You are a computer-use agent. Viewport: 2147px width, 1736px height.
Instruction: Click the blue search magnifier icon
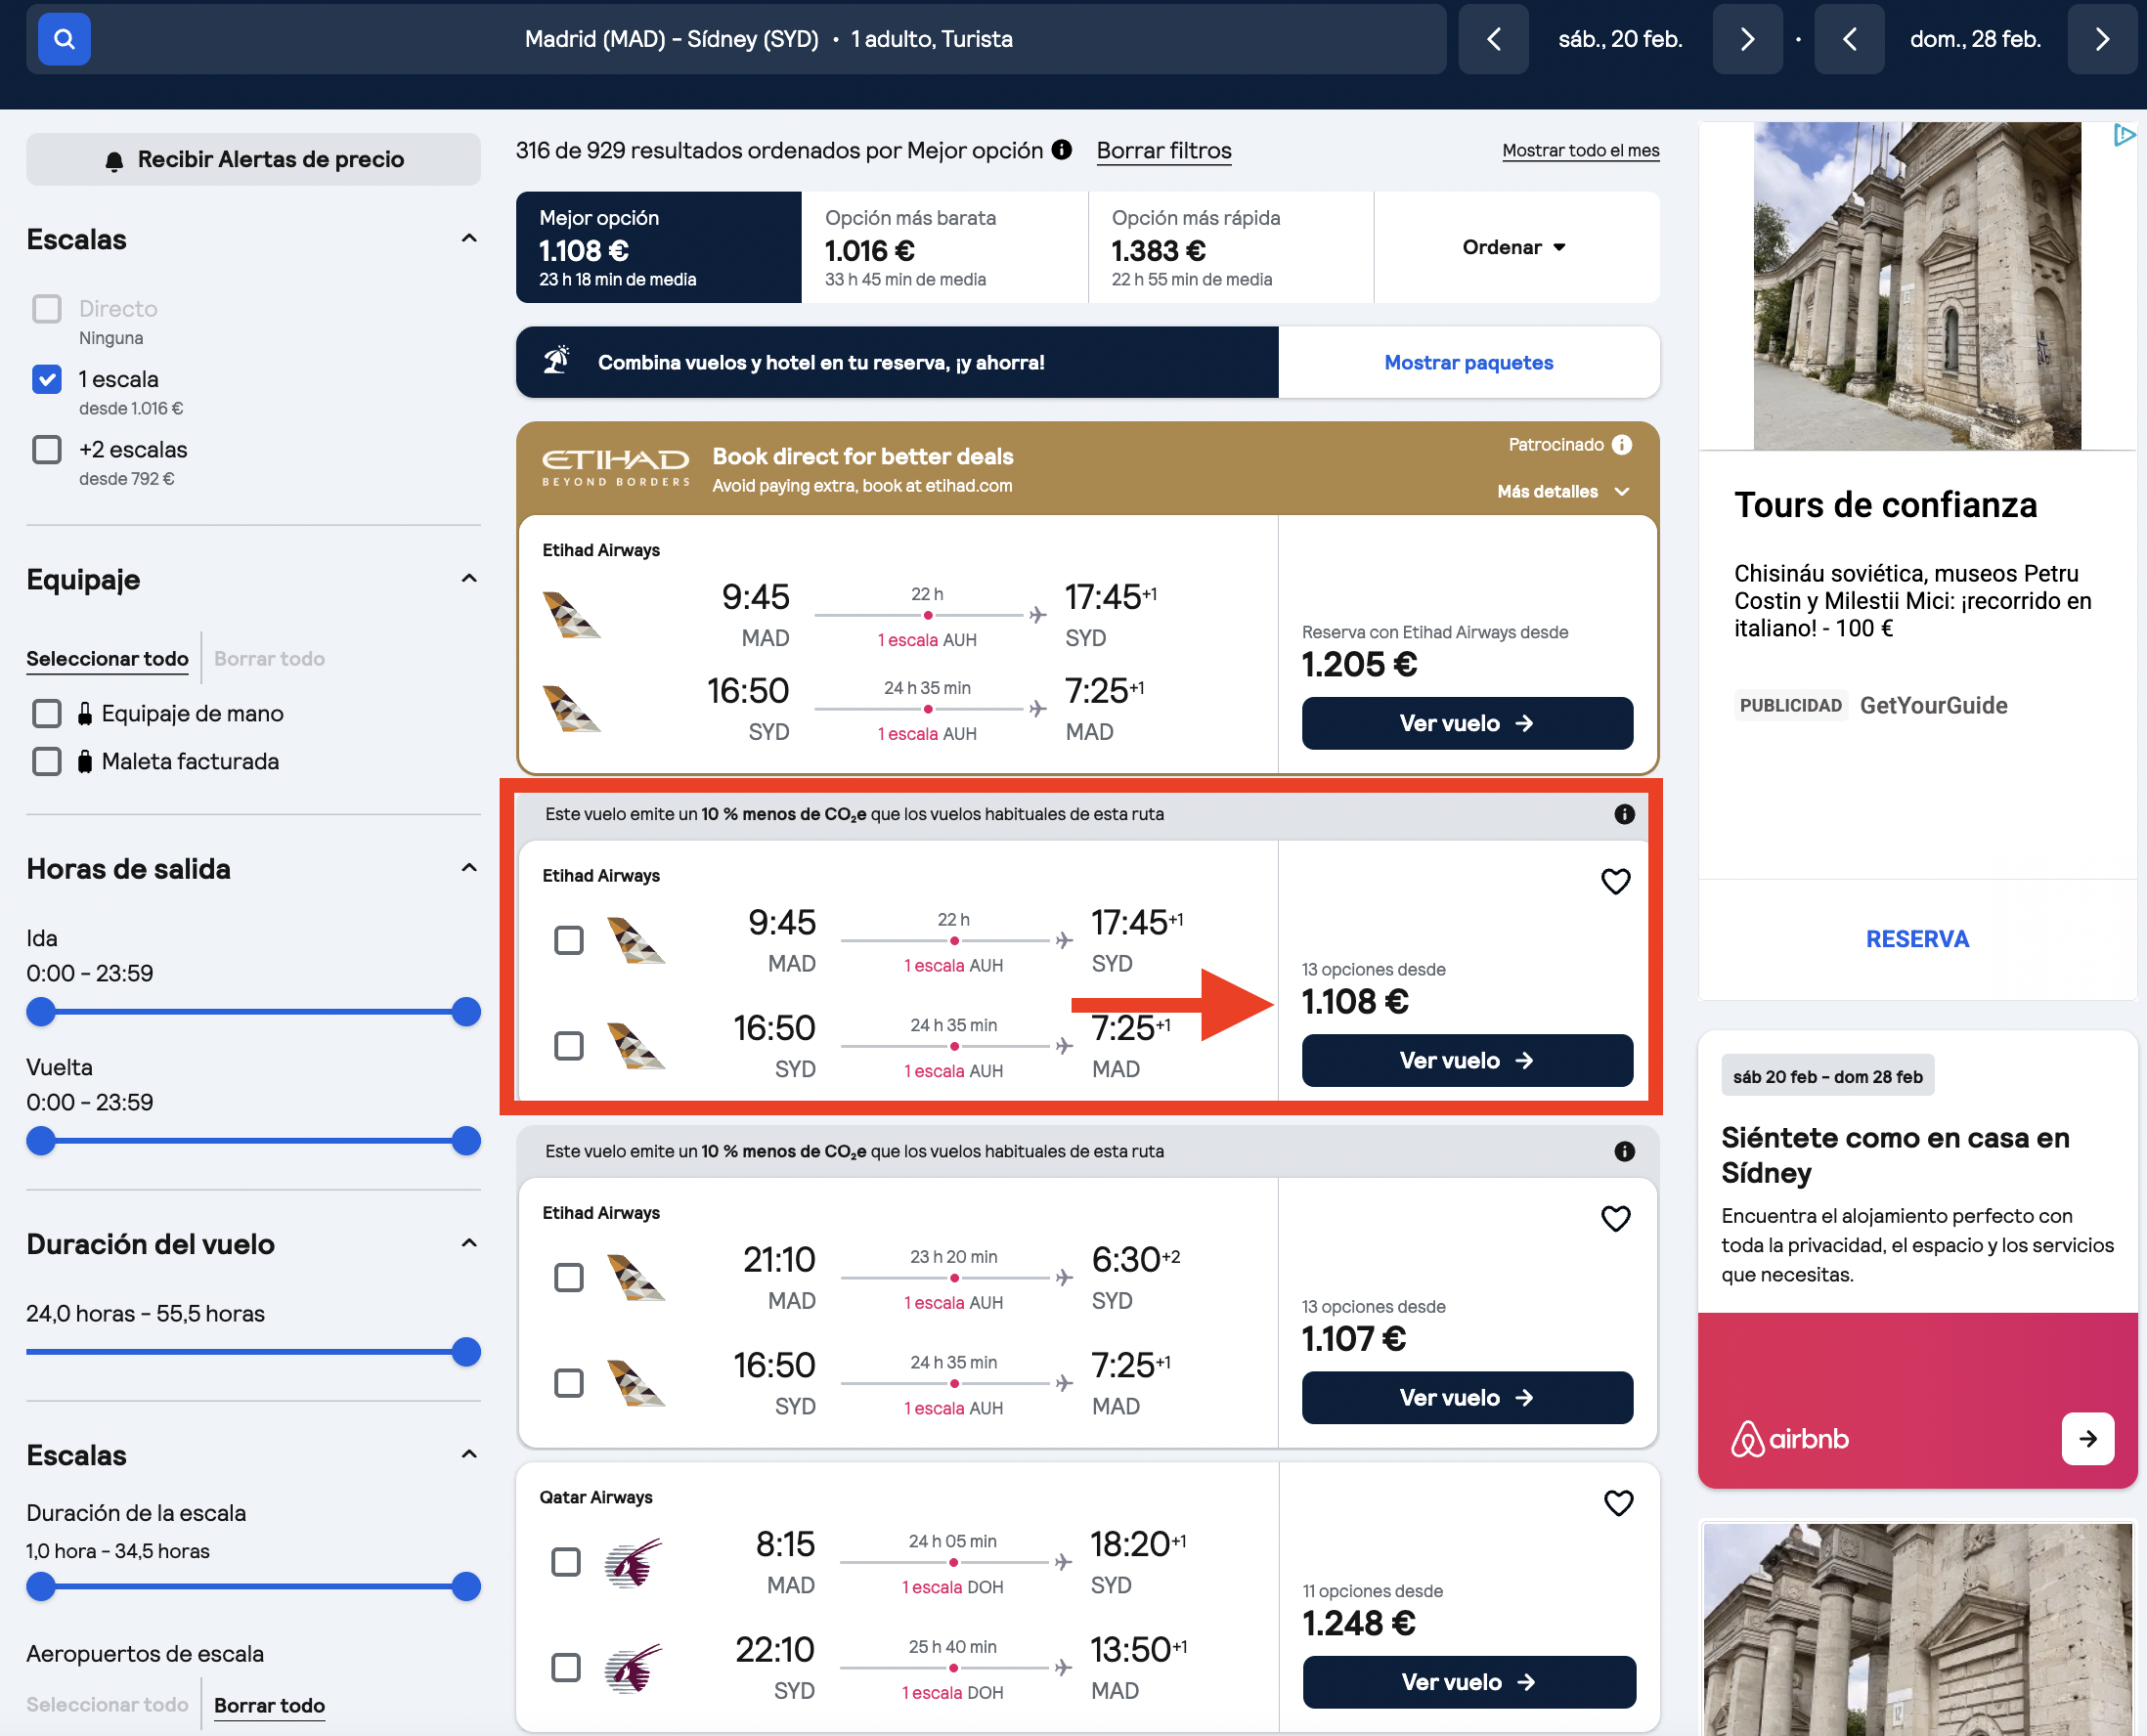pyautogui.click(x=64, y=39)
